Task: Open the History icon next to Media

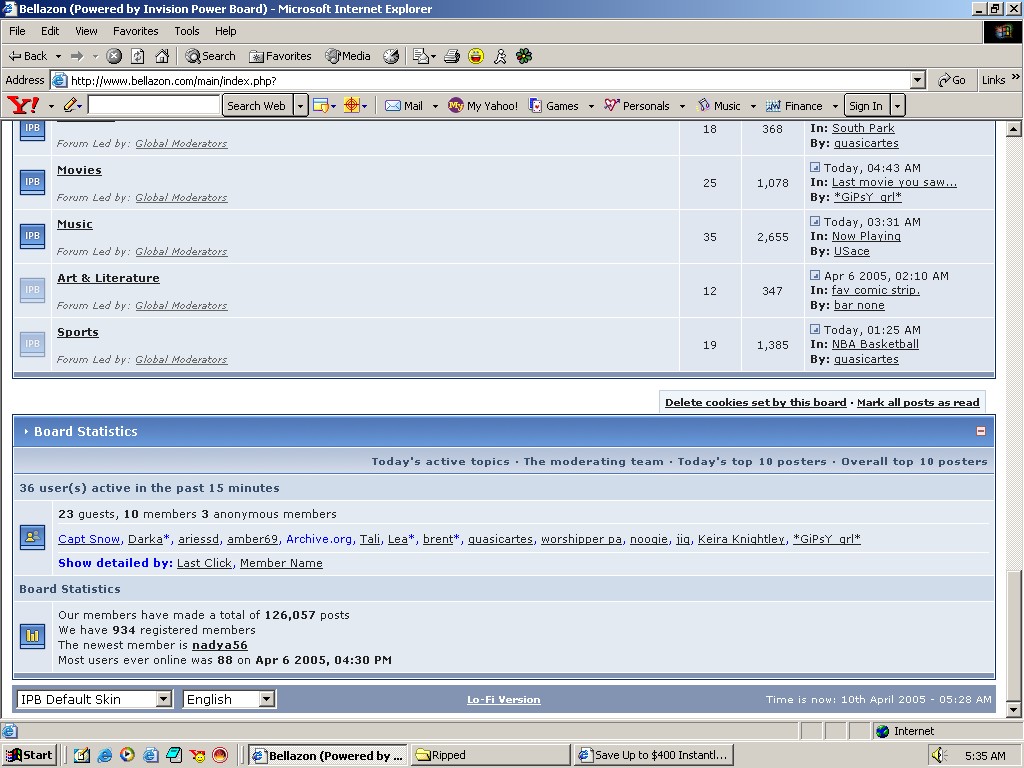Action: [391, 56]
